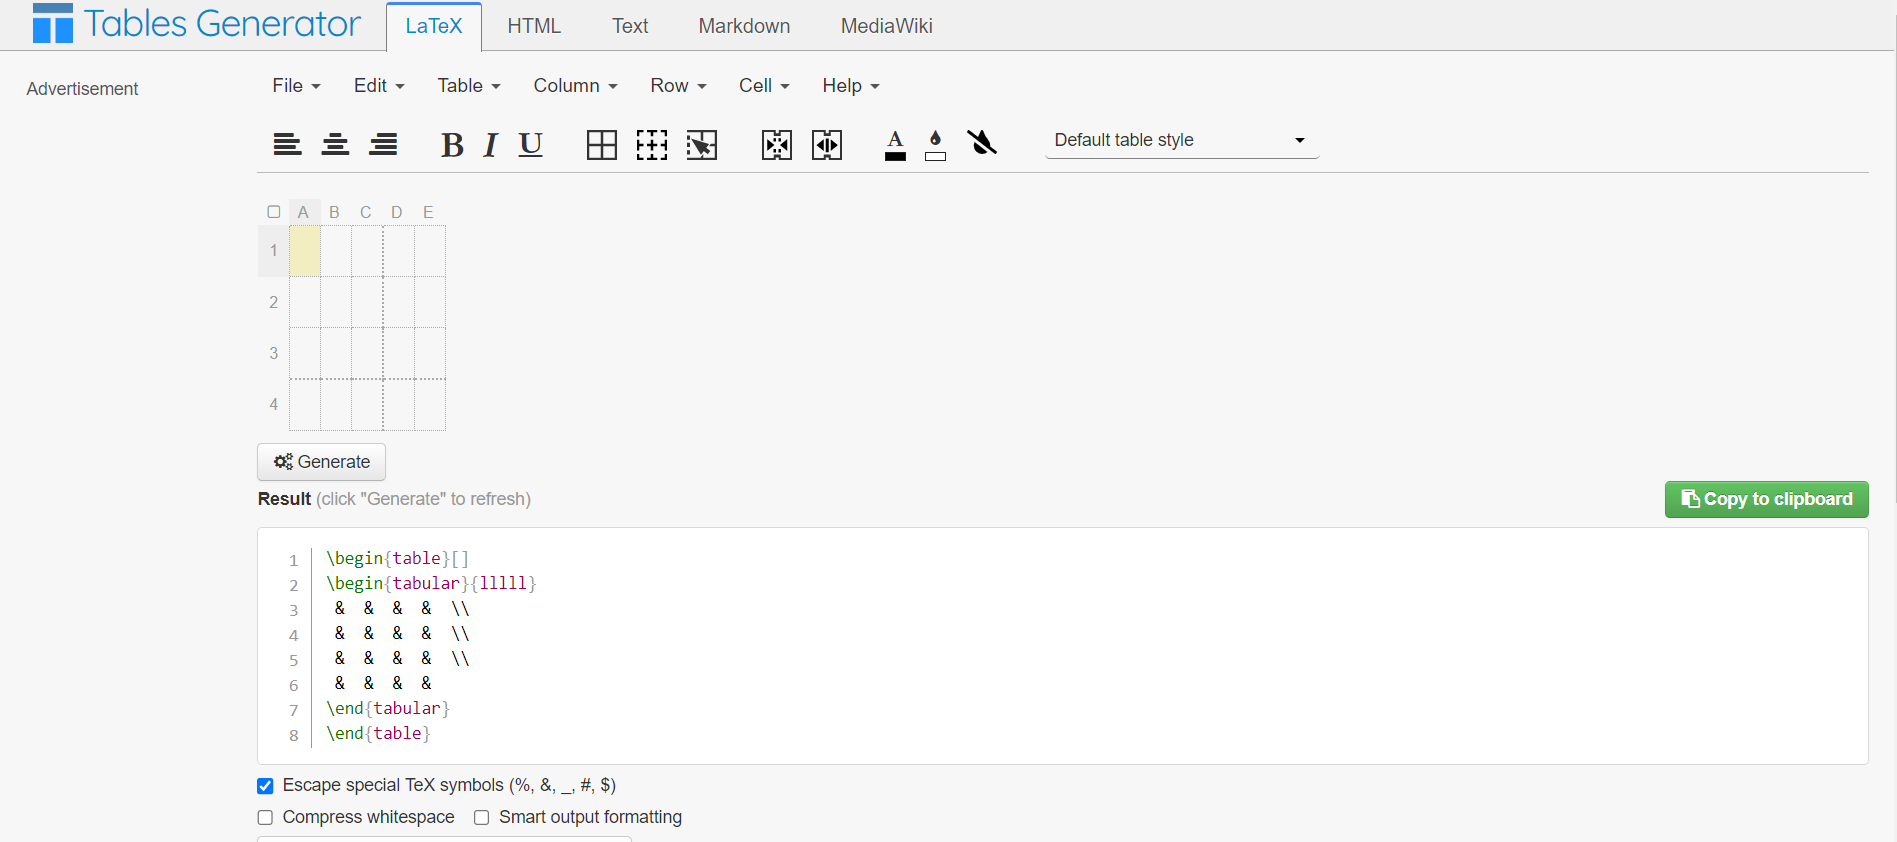Click the split cells icon

827,145
